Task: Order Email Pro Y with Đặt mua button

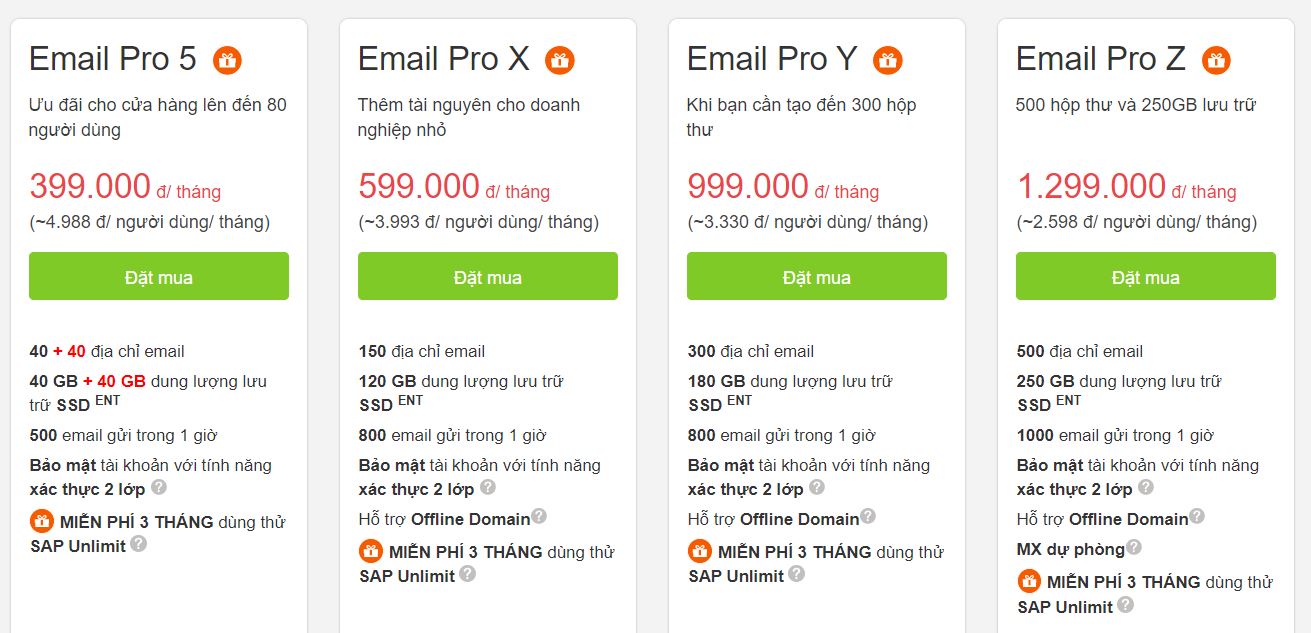Action: pyautogui.click(x=816, y=277)
